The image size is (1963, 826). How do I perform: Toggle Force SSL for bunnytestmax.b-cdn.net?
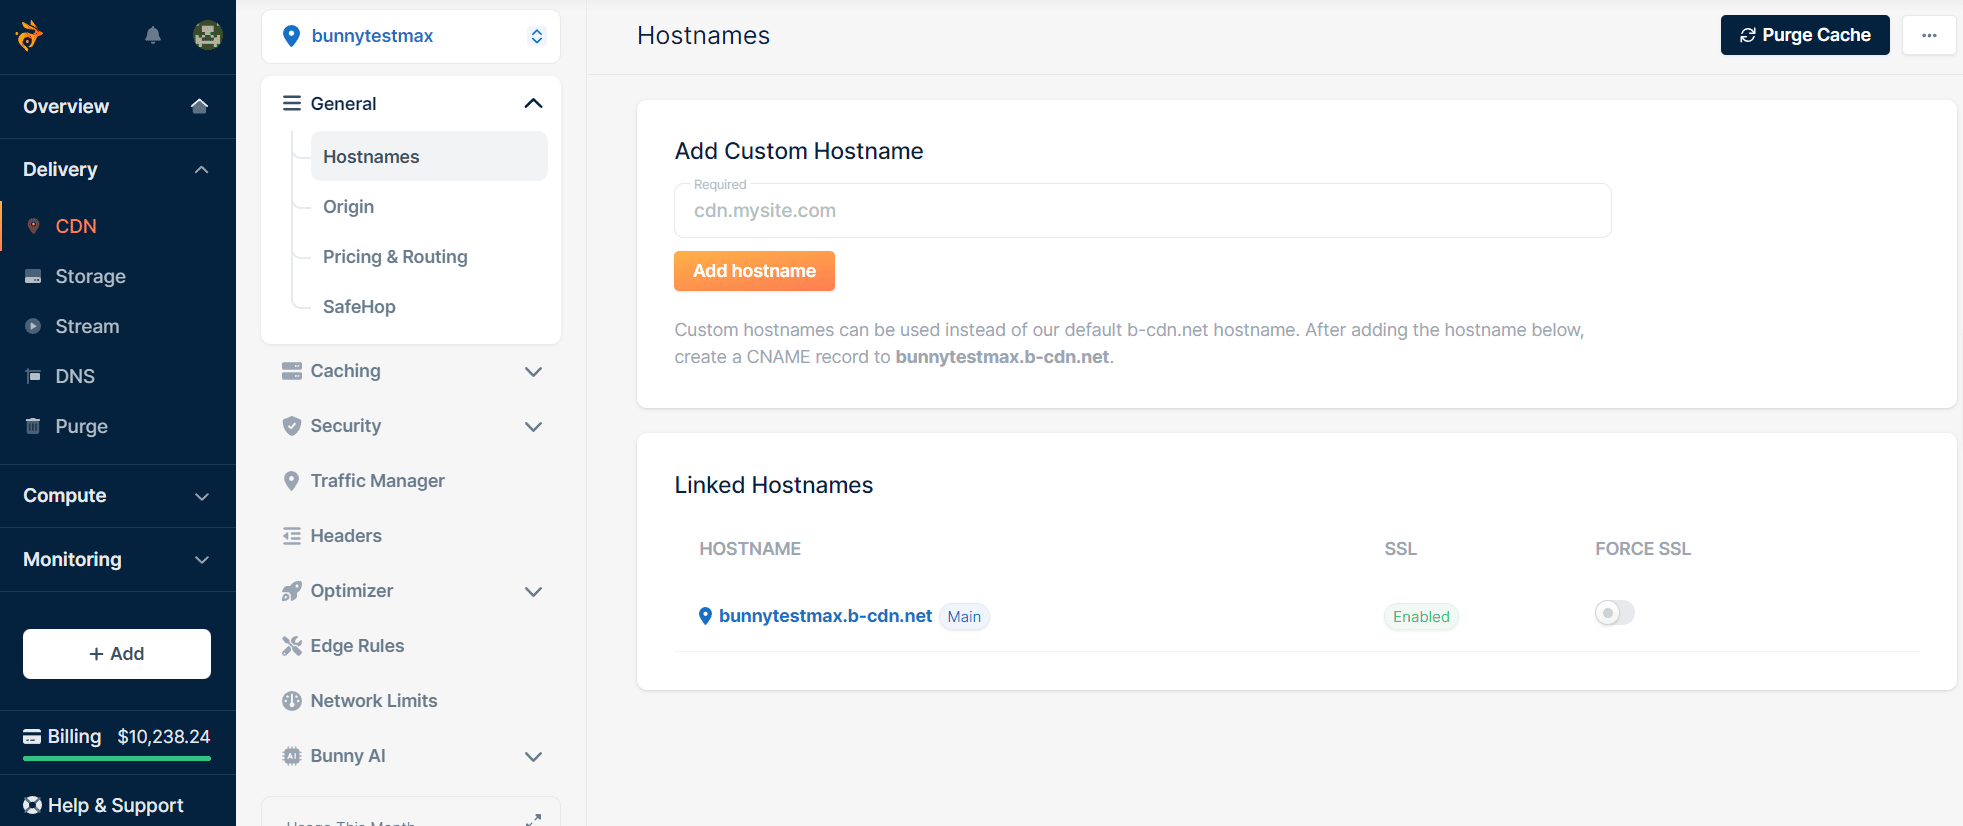pos(1614,613)
